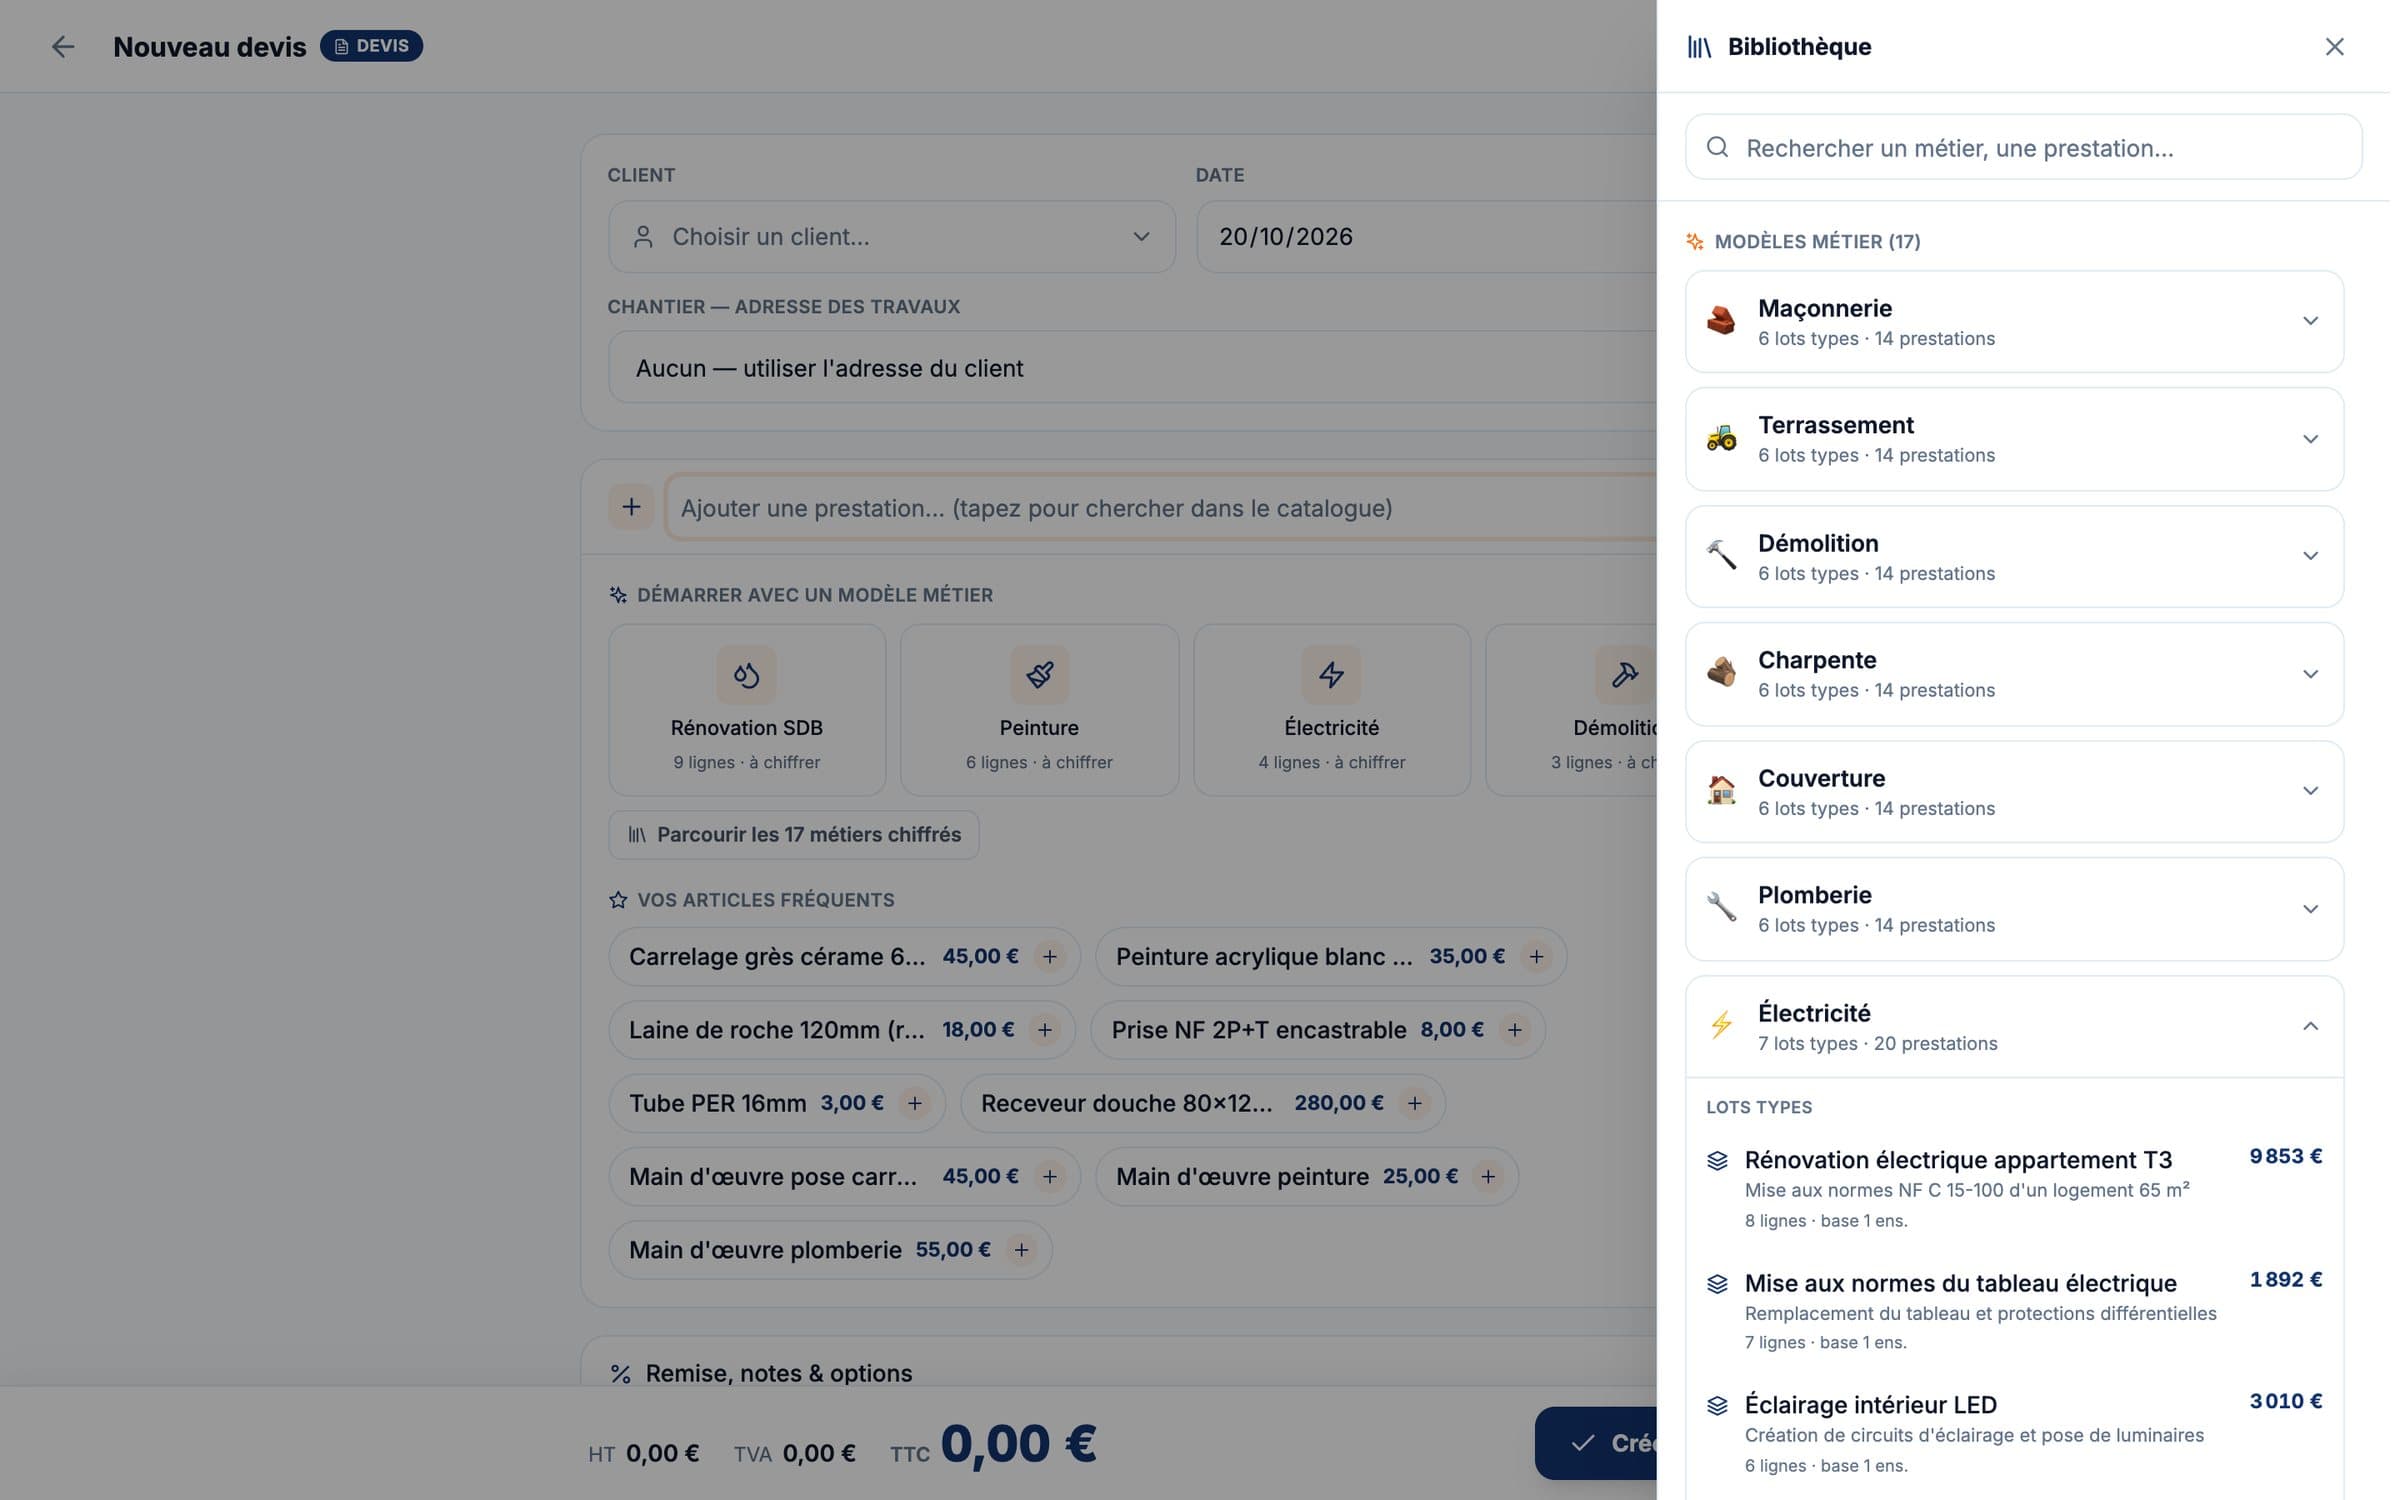The image size is (2400, 1500).
Task: Close the Bibliothèque panel
Action: point(2334,47)
